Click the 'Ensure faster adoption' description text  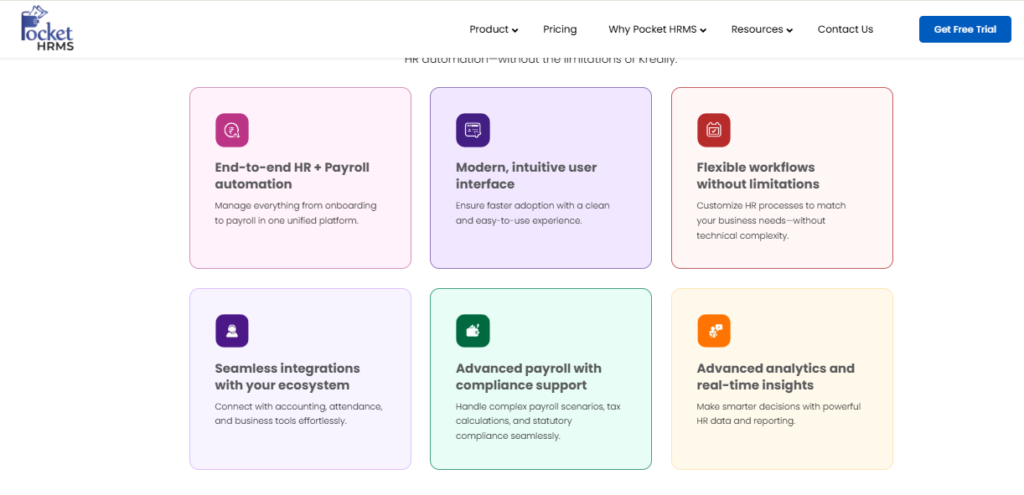533,213
